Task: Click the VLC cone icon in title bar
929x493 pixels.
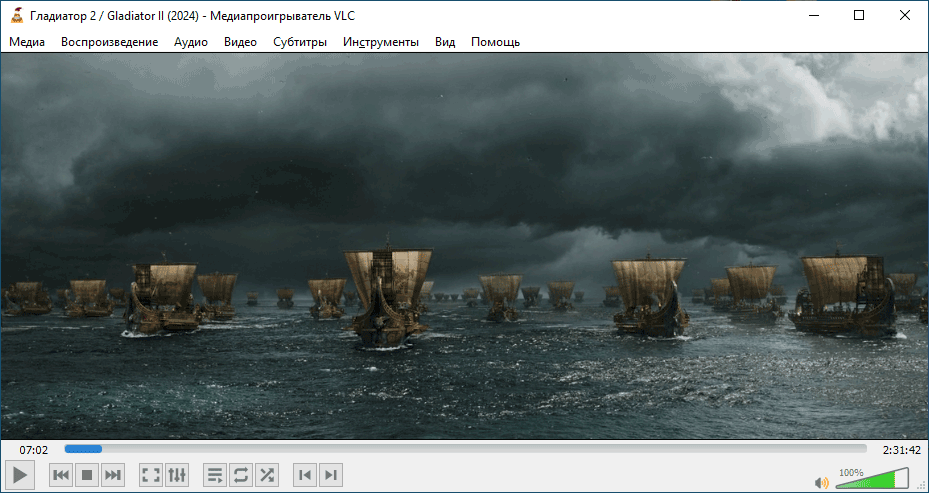Action: (x=17, y=15)
